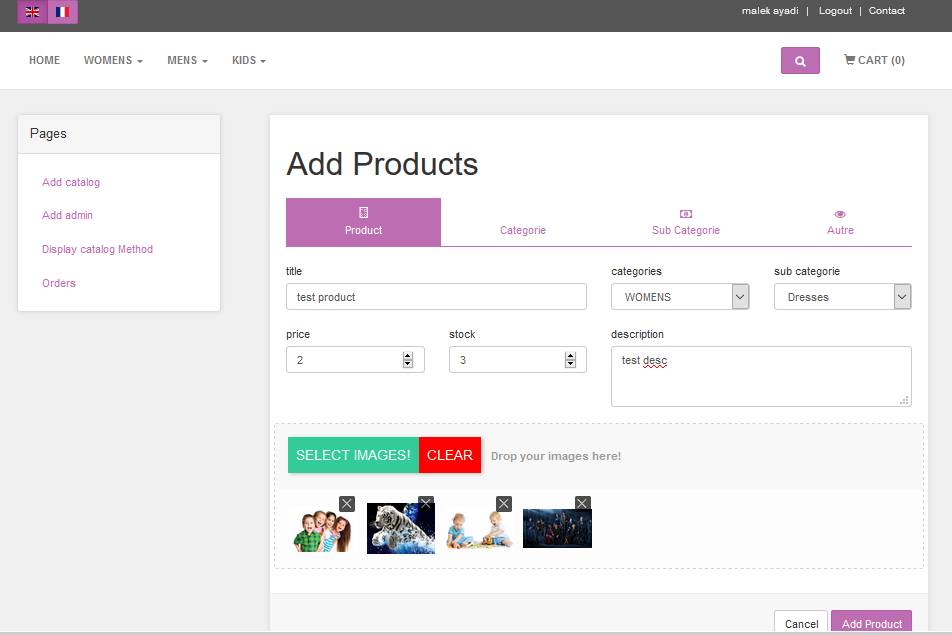Open the shopping cart
Image resolution: width=952 pixels, height=635 pixels.
(874, 60)
